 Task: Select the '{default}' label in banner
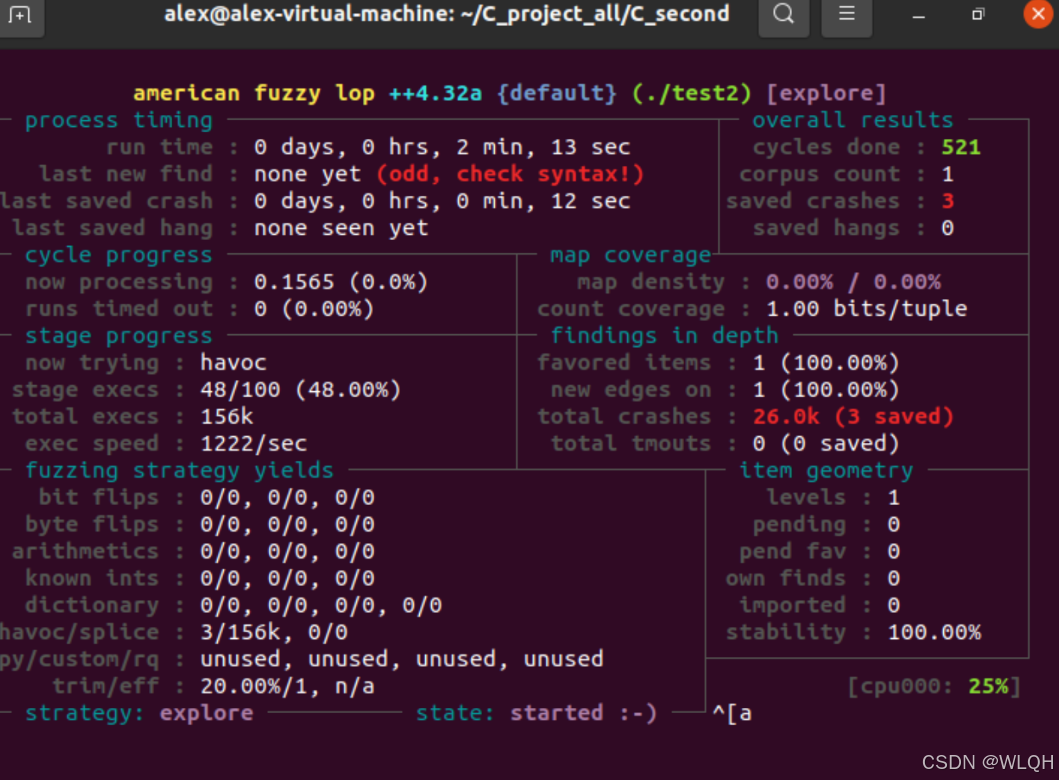(x=557, y=93)
